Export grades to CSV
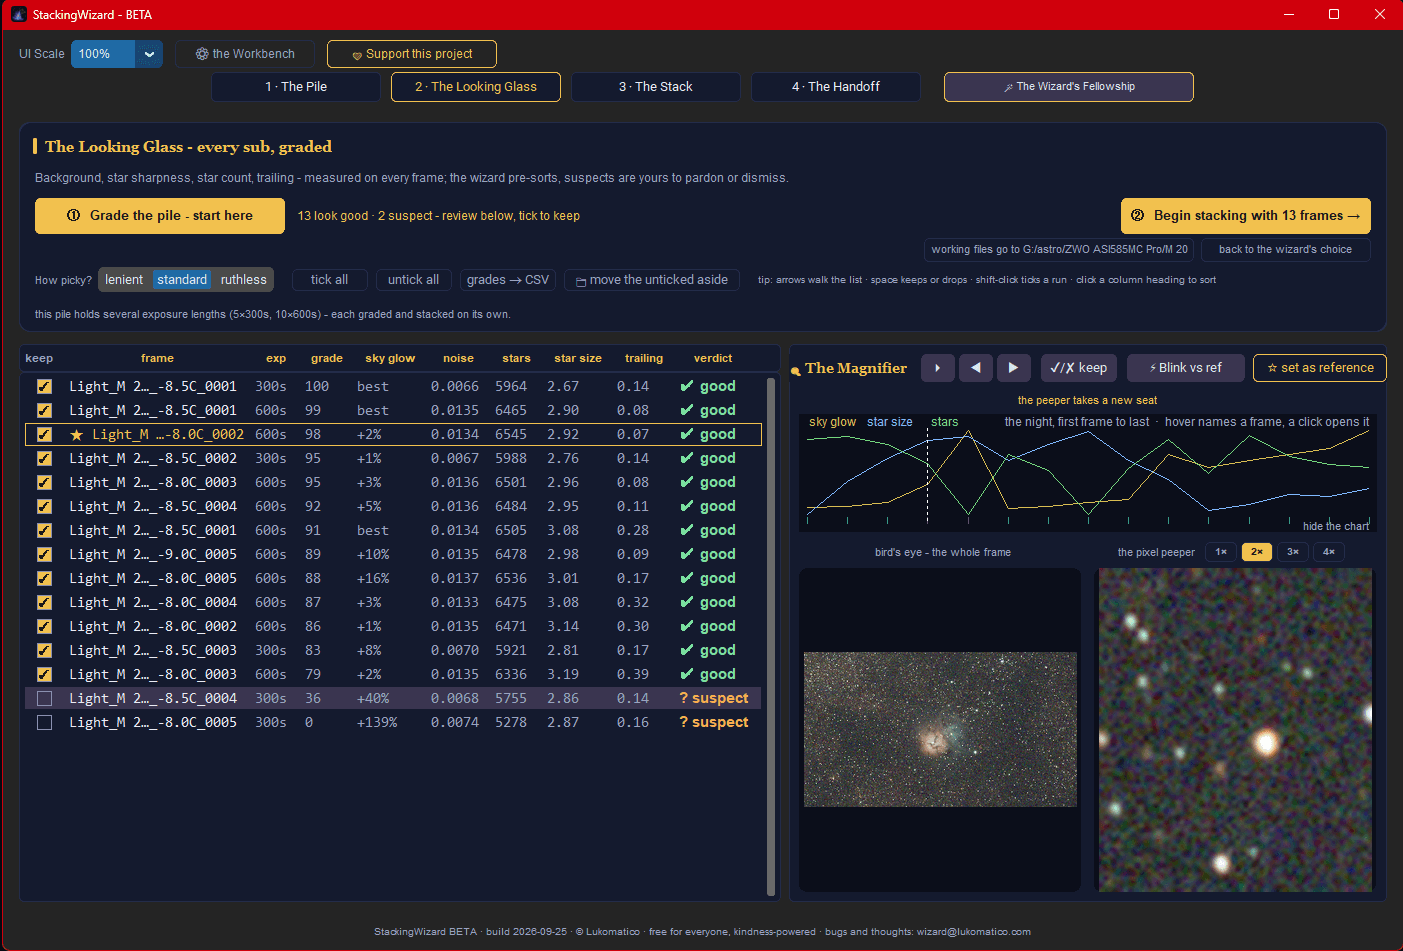1403x951 pixels. point(508,280)
